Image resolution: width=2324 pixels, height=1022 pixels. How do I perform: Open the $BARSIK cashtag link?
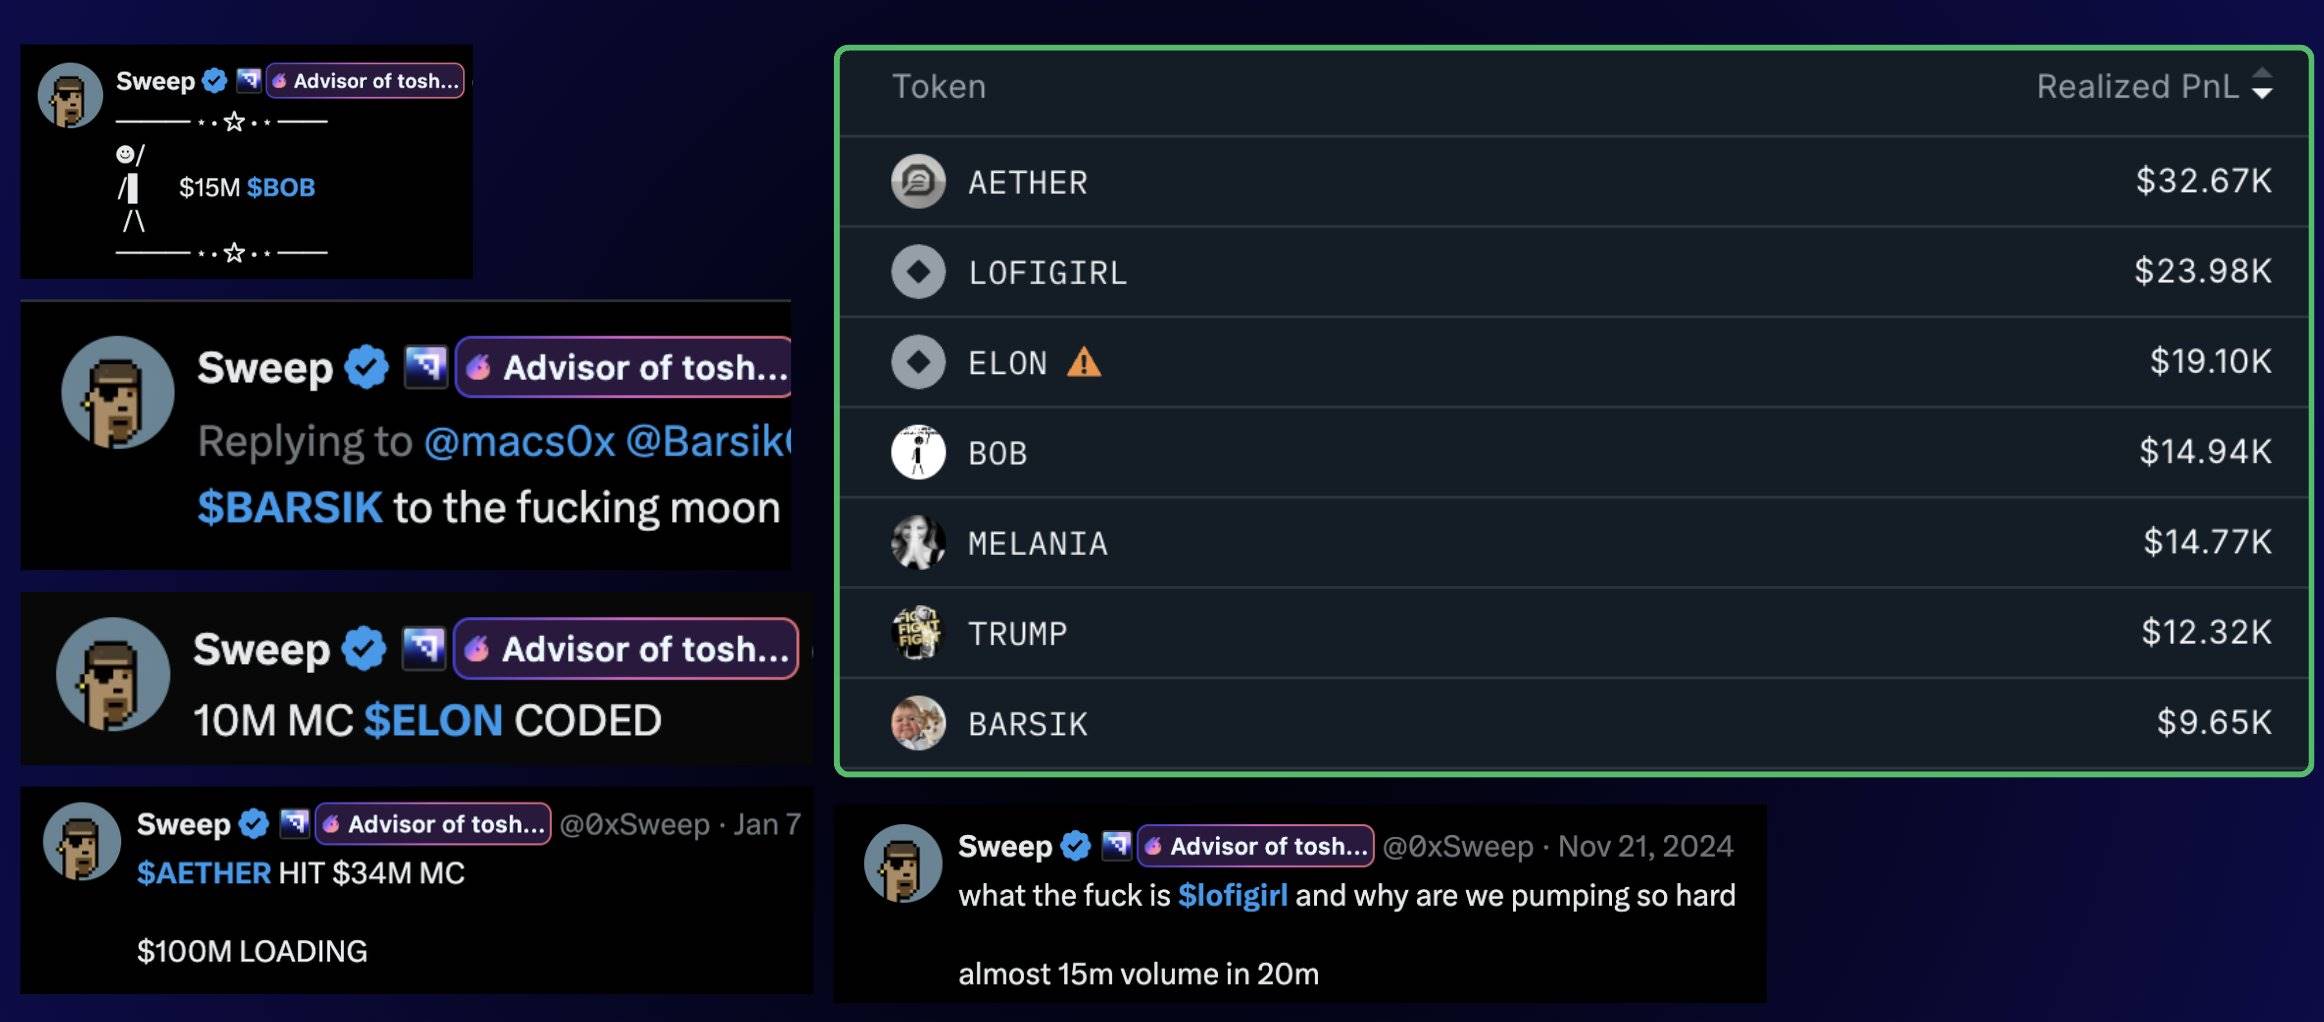(x=290, y=508)
